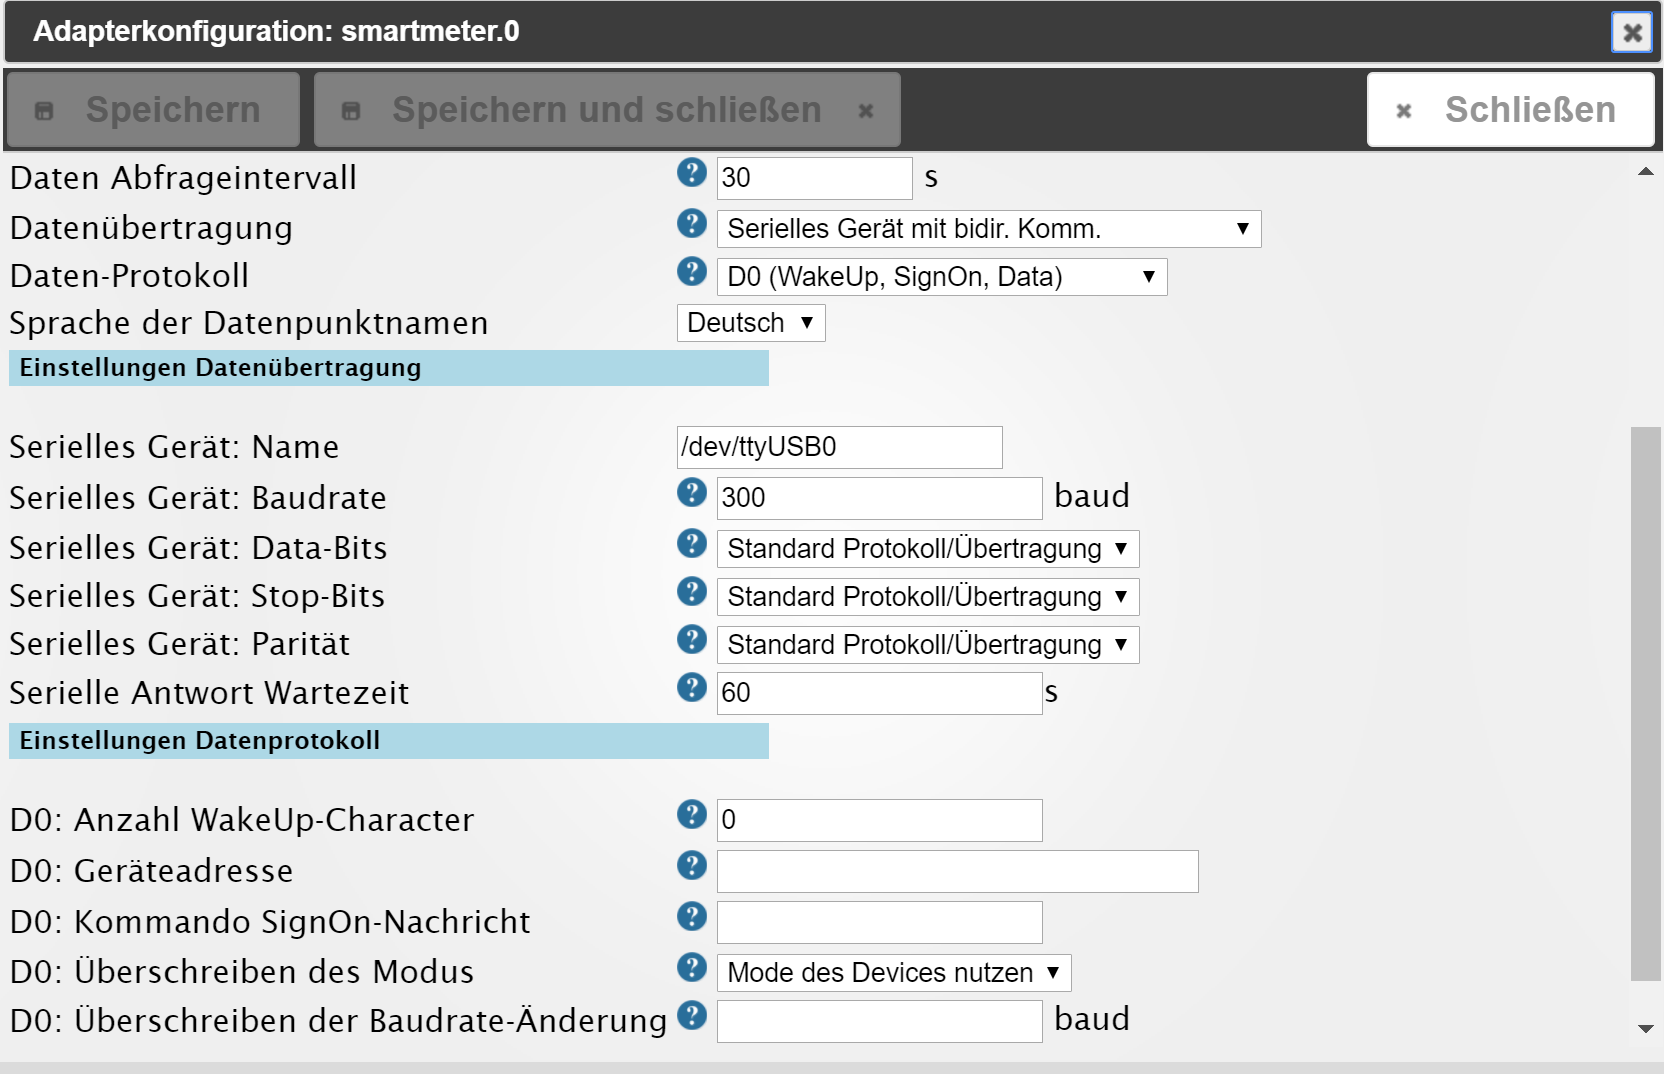Open help for D0: Überschreiben des Modus
Image resolution: width=1664 pixels, height=1074 pixels.
[691, 967]
